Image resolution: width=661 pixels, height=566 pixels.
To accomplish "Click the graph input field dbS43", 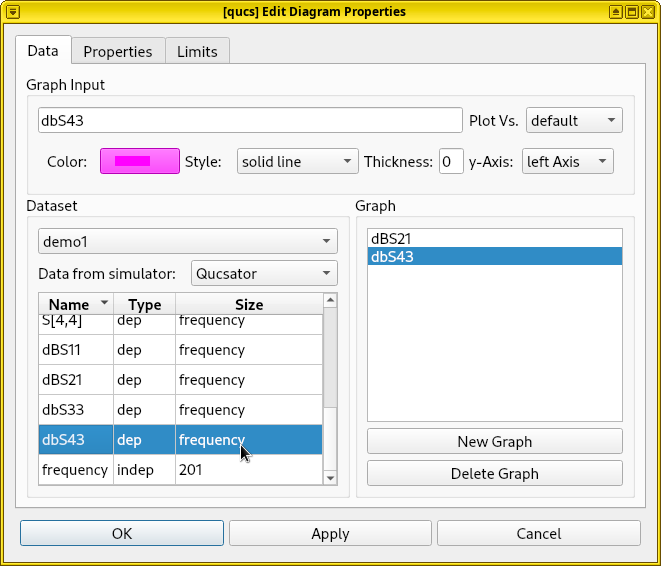I will tap(249, 121).
